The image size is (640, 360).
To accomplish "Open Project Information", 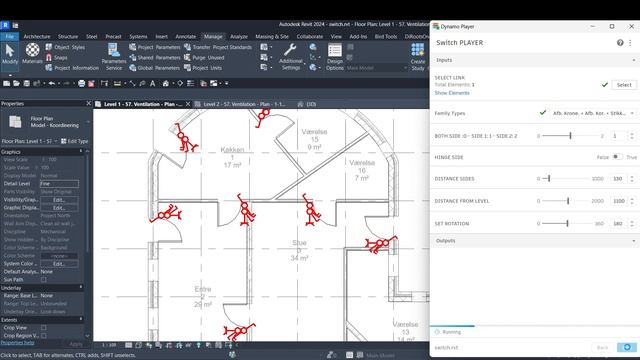I will (72, 68).
